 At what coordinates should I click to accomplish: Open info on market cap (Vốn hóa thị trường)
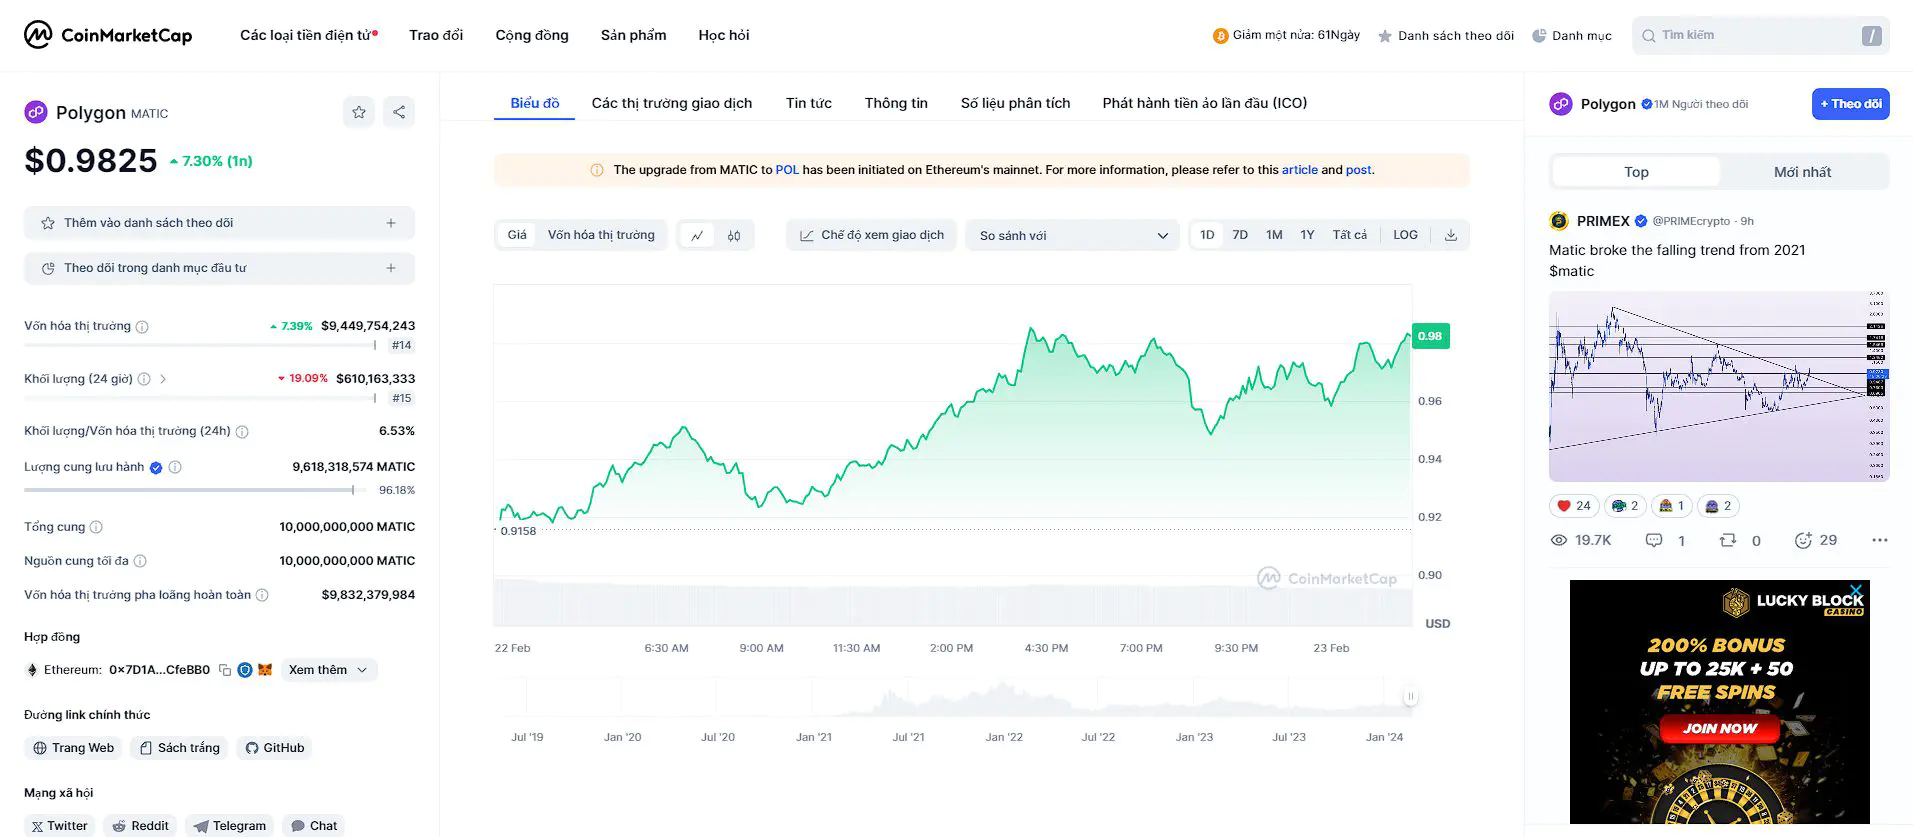[x=142, y=327]
